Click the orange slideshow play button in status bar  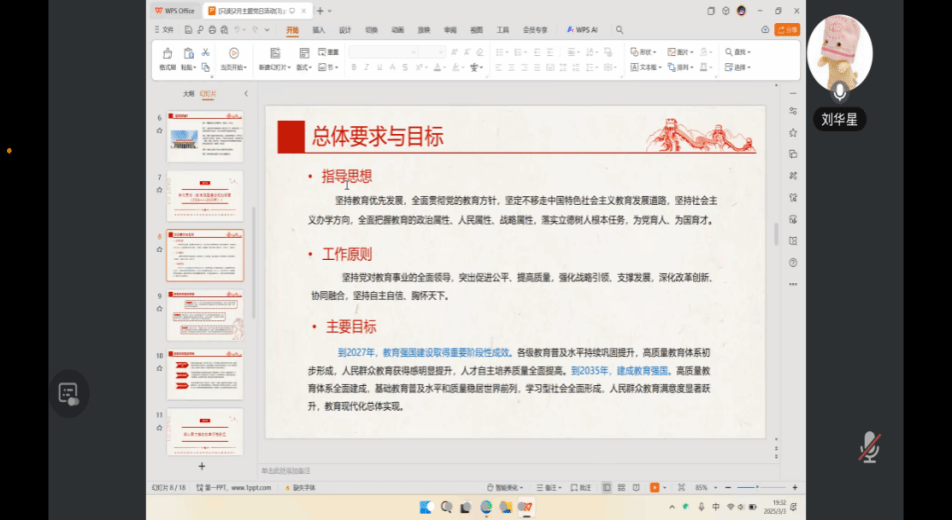653,487
